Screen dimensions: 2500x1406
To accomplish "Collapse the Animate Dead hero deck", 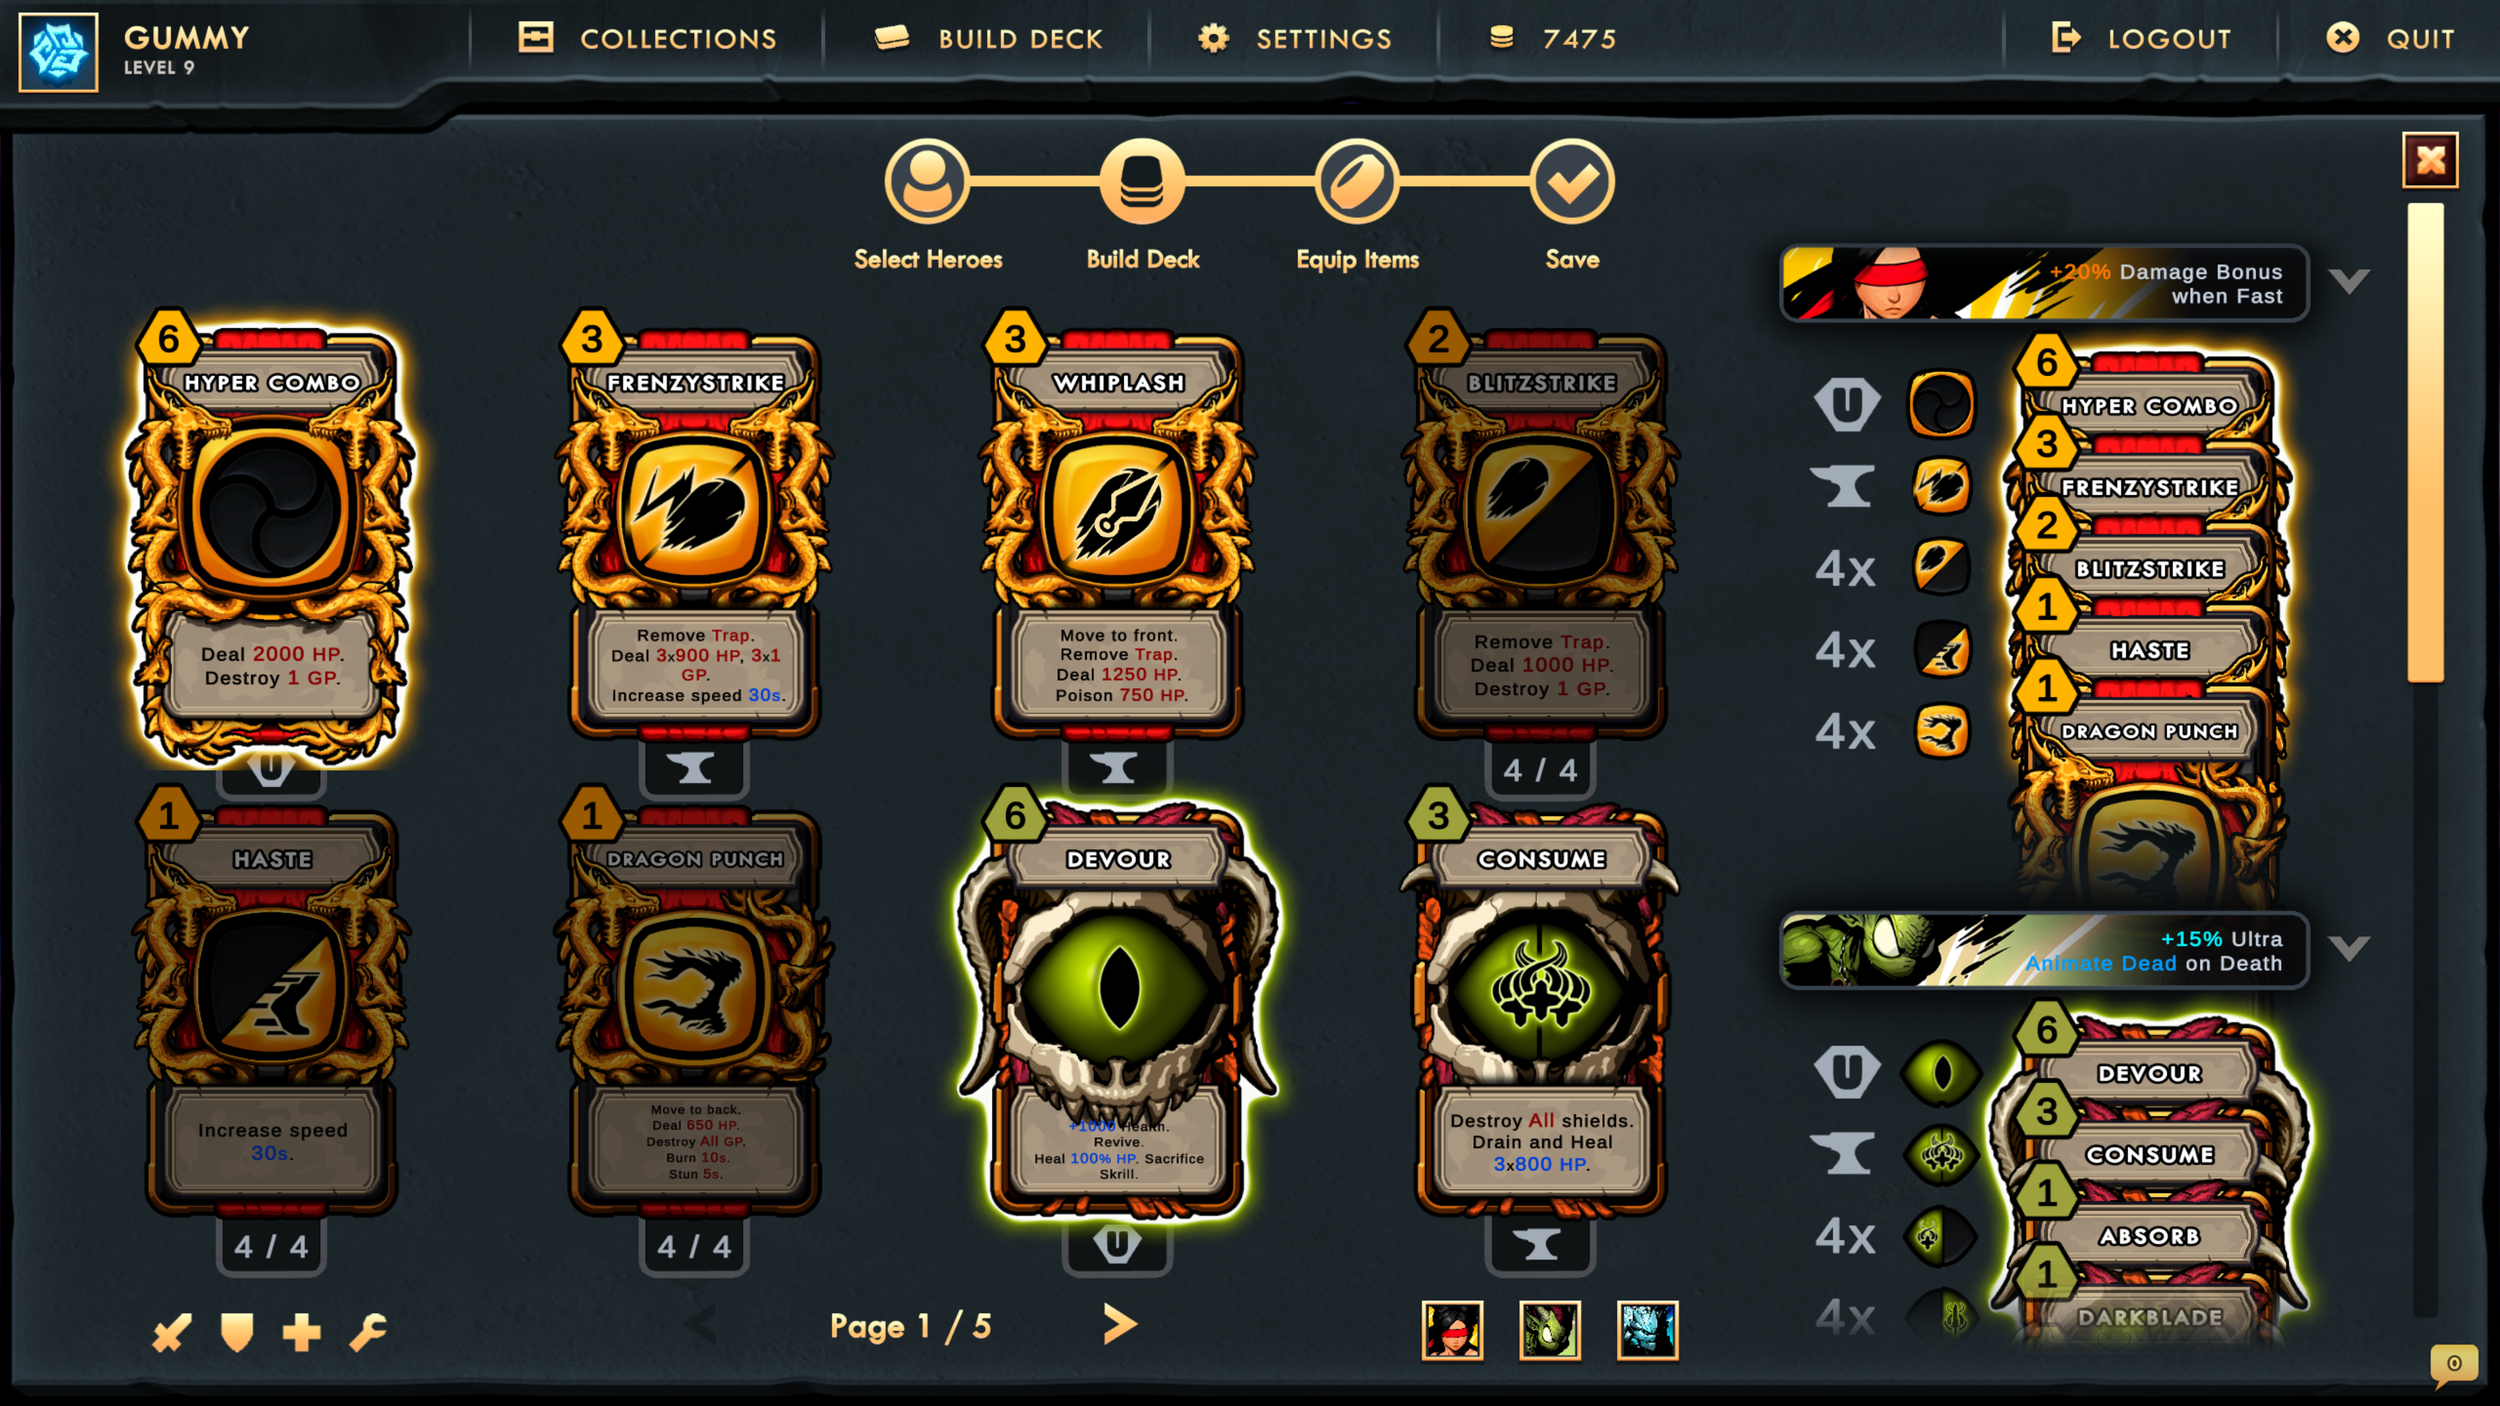I will (x=2349, y=948).
